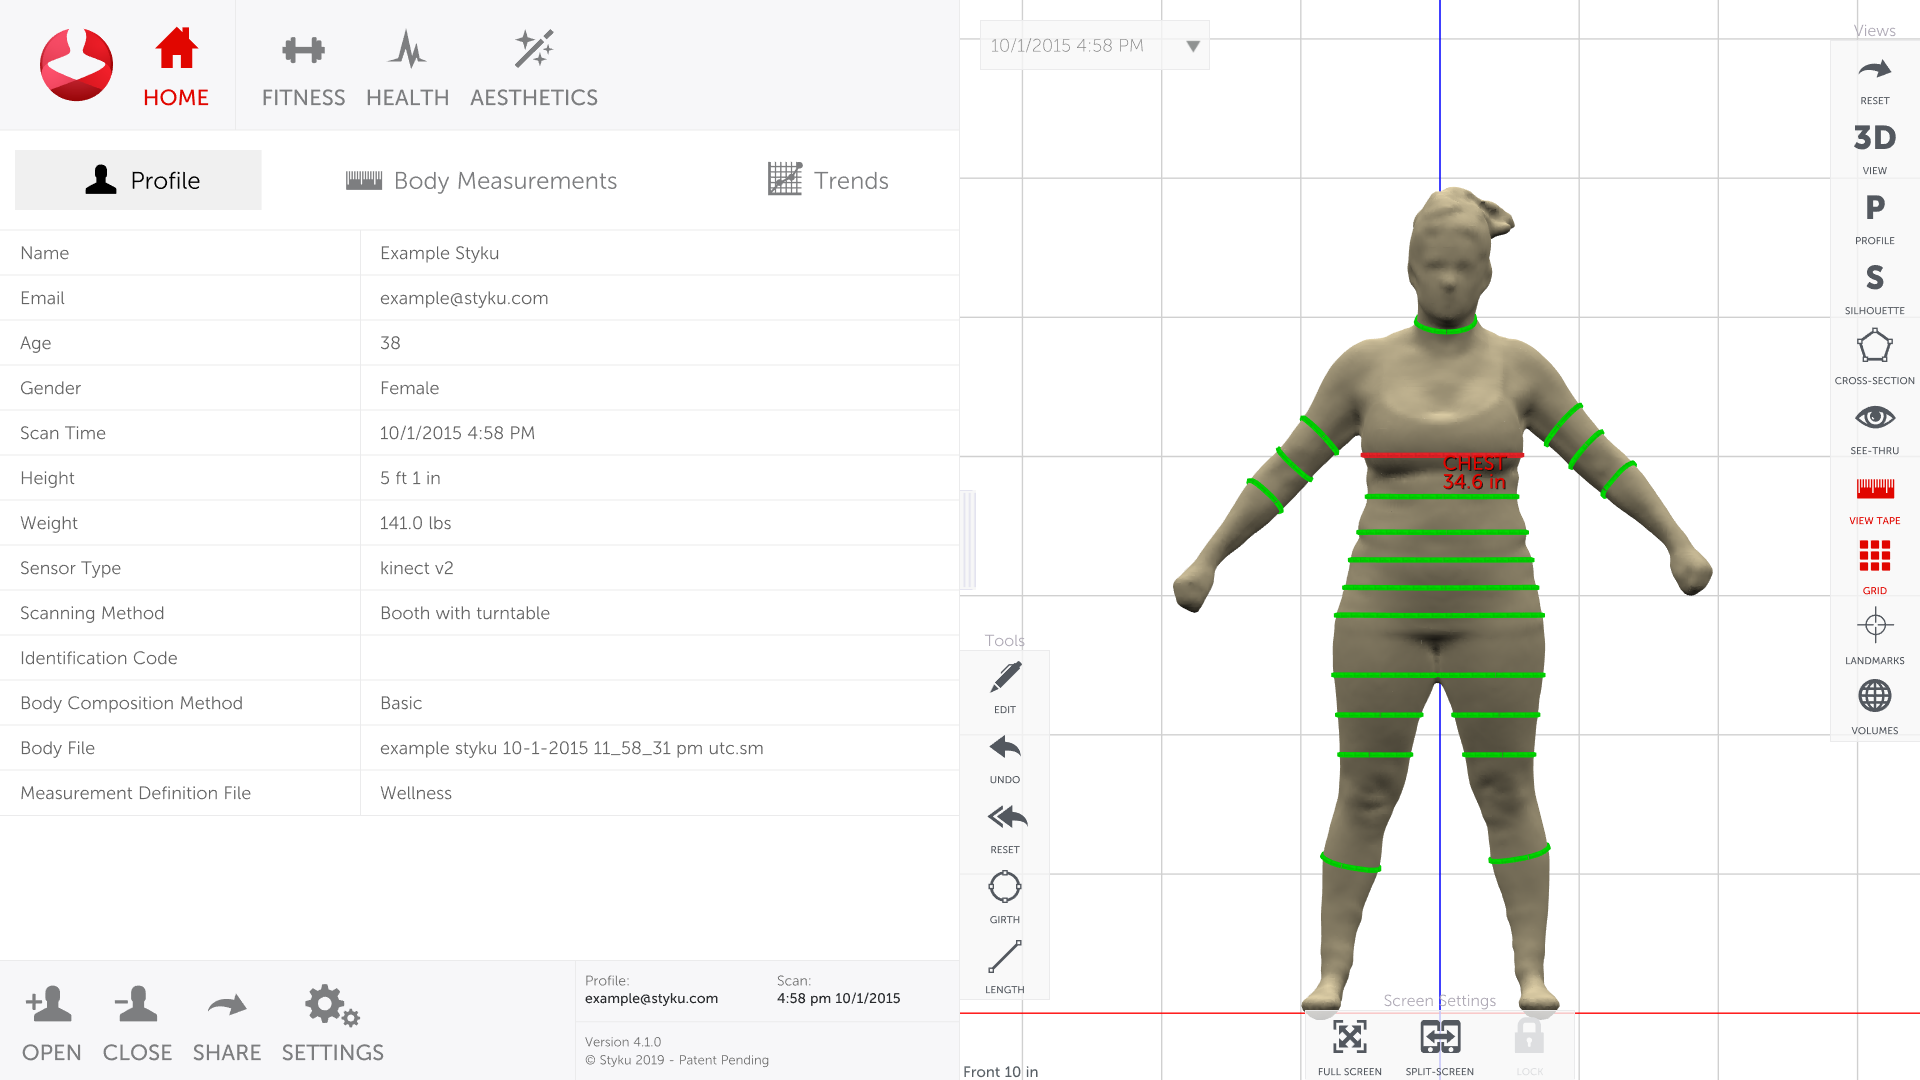
Task: Enter Full Screen mode
Action: 1349,1045
